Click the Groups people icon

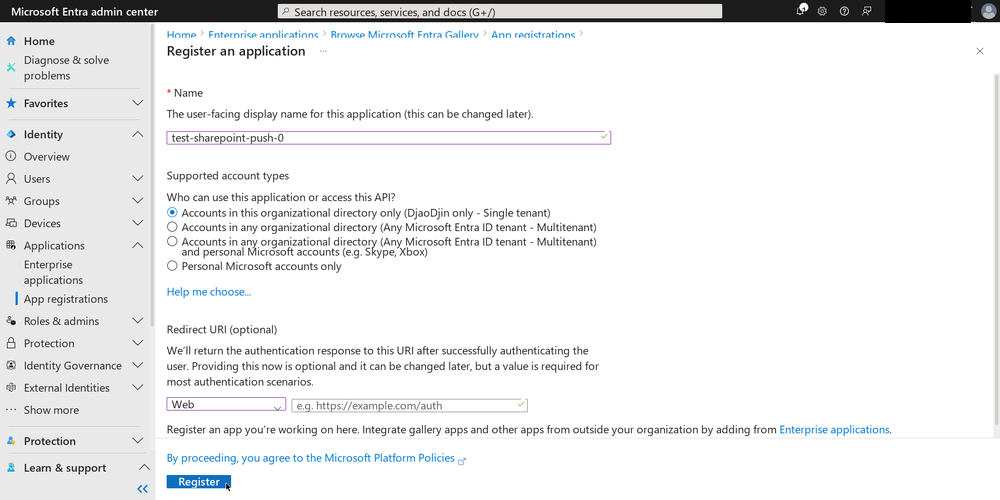pos(11,201)
